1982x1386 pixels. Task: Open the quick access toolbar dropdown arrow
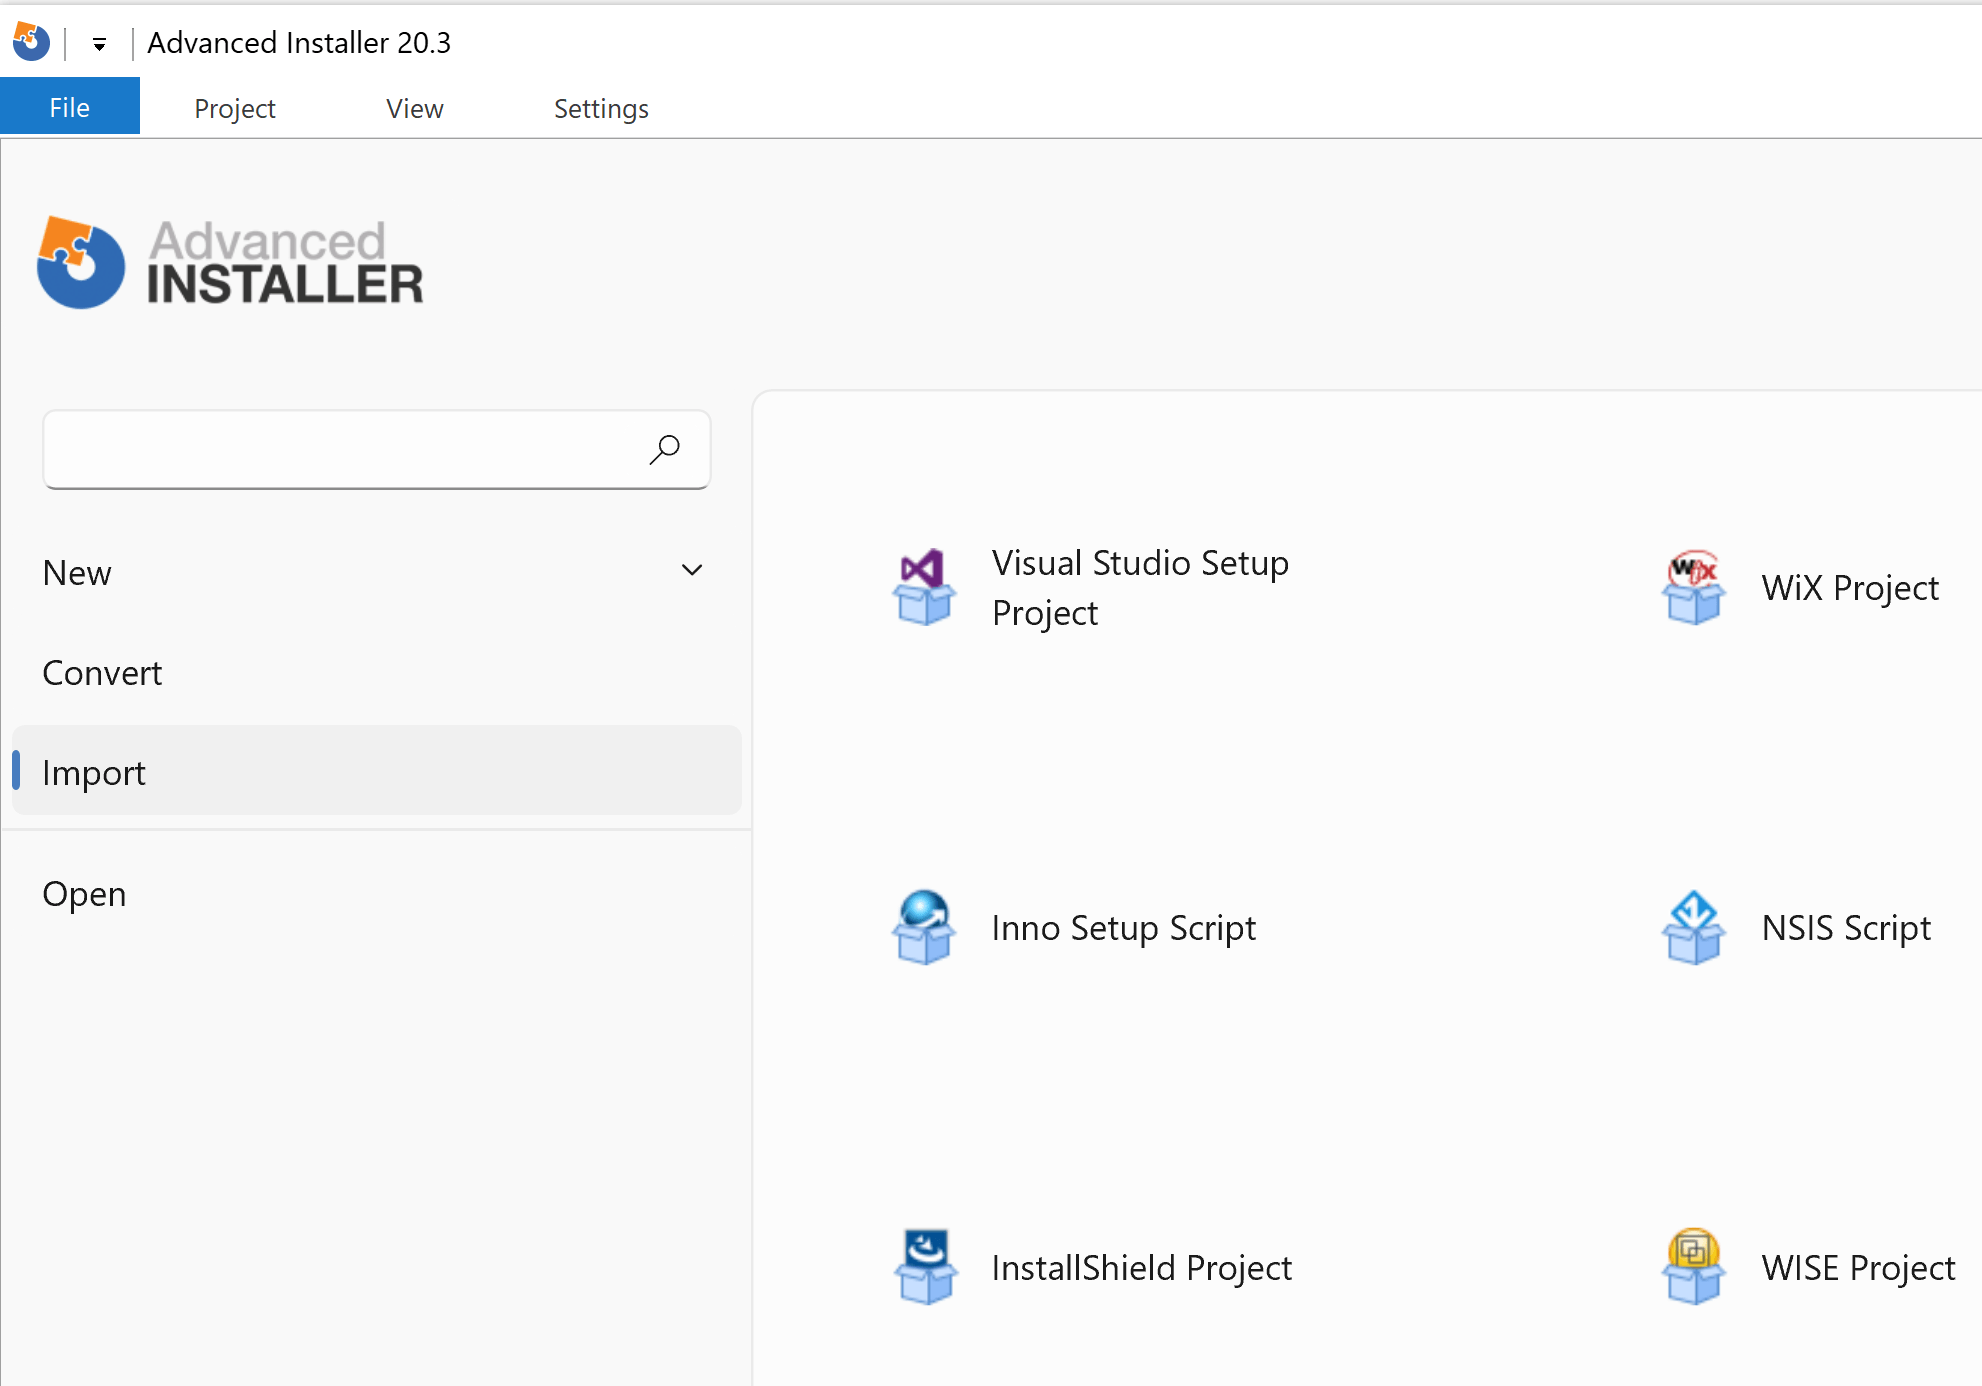tap(99, 44)
